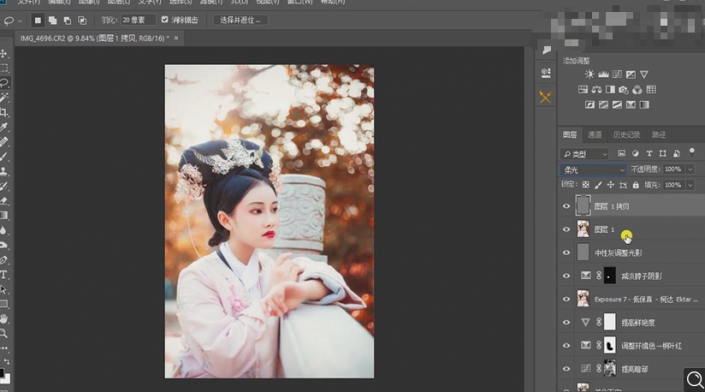The width and height of the screenshot is (705, 392).
Task: Hide the 中性灰调整光影 layer eye
Action: [566, 253]
